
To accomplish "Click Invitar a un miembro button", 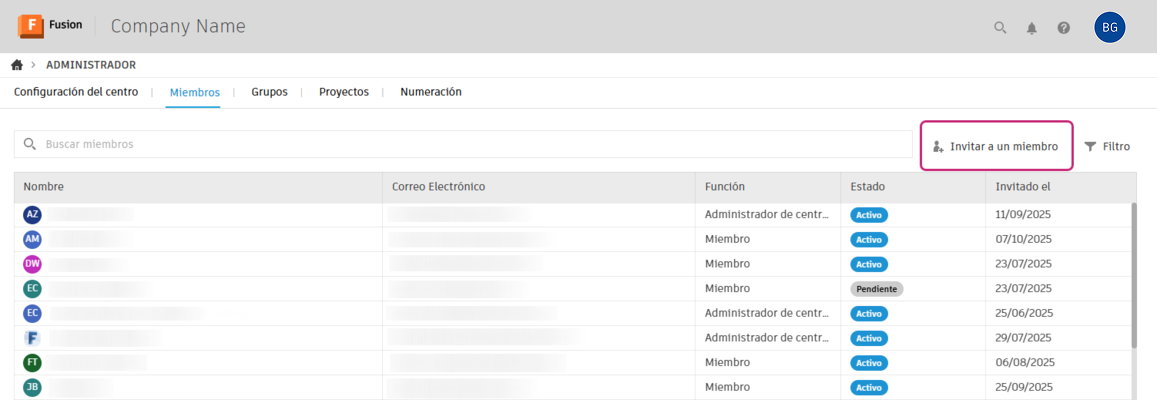I will pos(996,146).
